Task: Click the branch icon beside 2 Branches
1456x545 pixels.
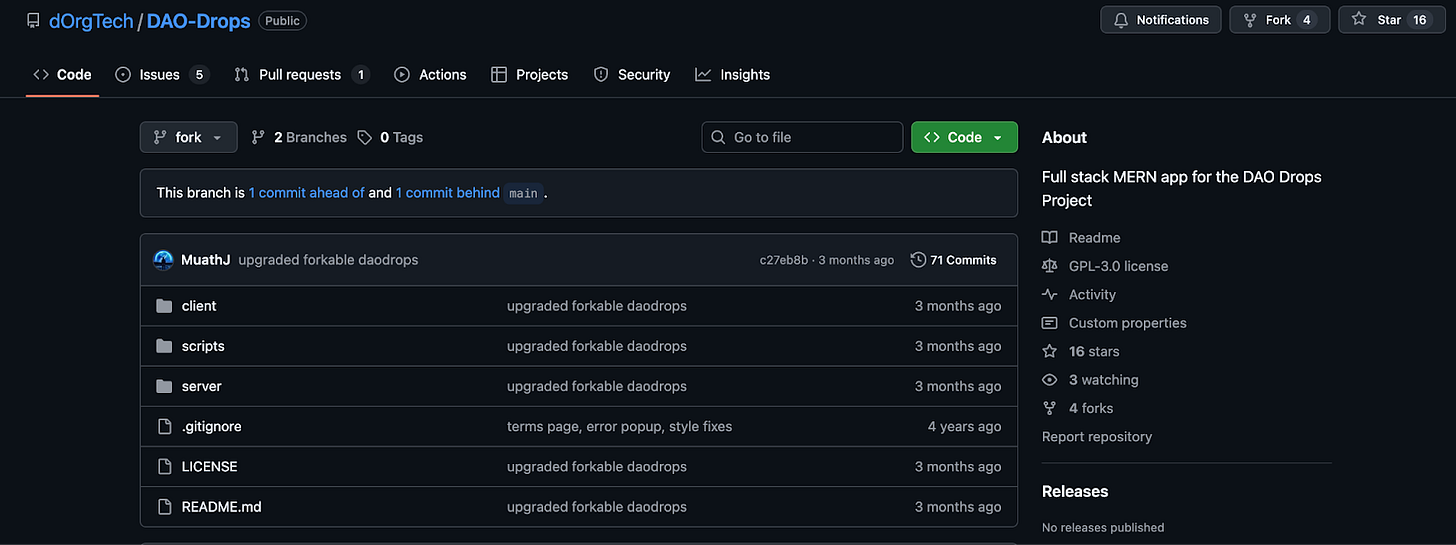Action: click(x=259, y=137)
